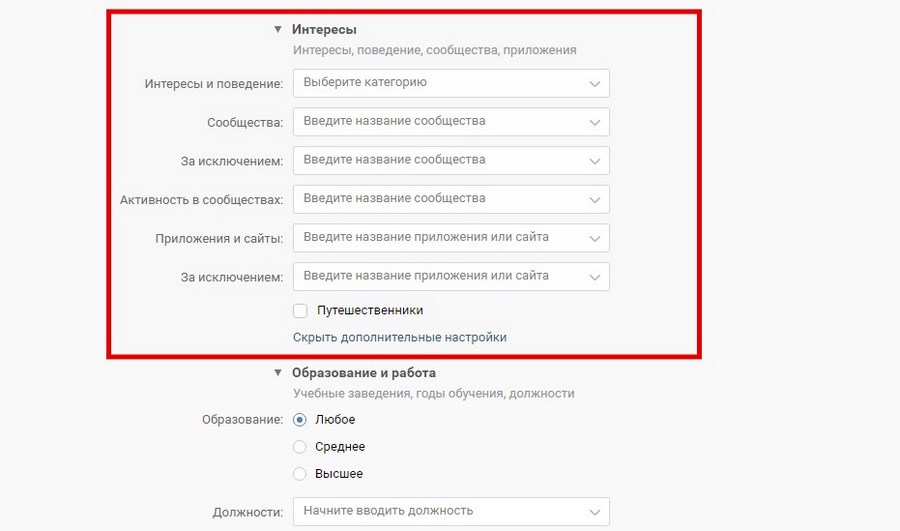
Task: Focus the Должности position input field
Action: [451, 511]
